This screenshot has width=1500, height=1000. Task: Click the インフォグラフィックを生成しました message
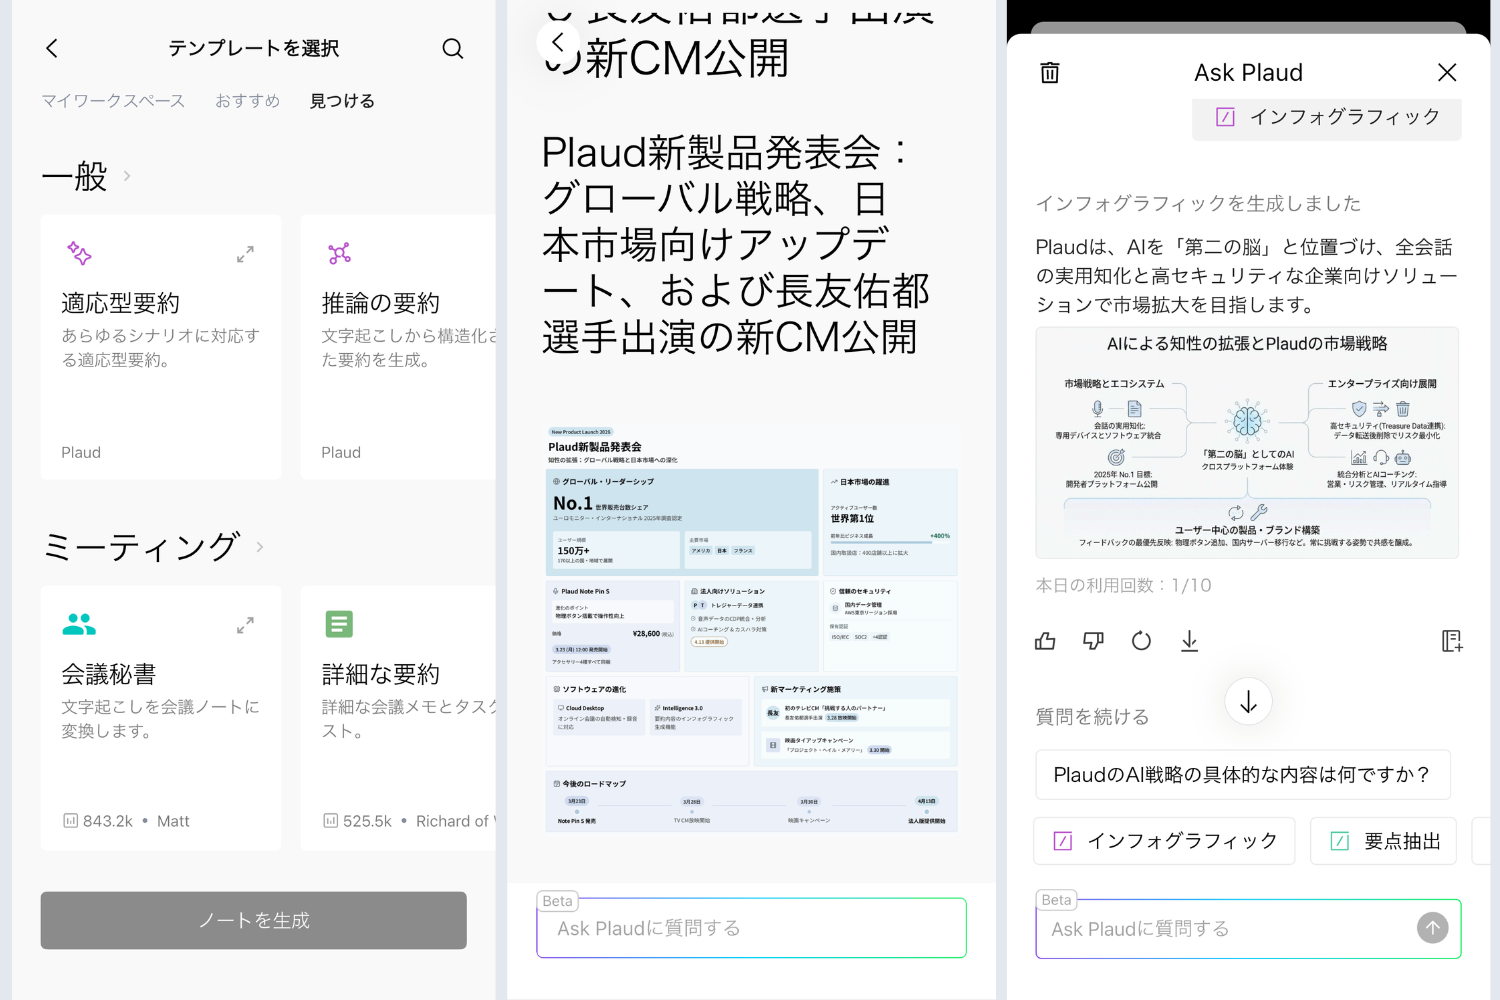click(1198, 203)
